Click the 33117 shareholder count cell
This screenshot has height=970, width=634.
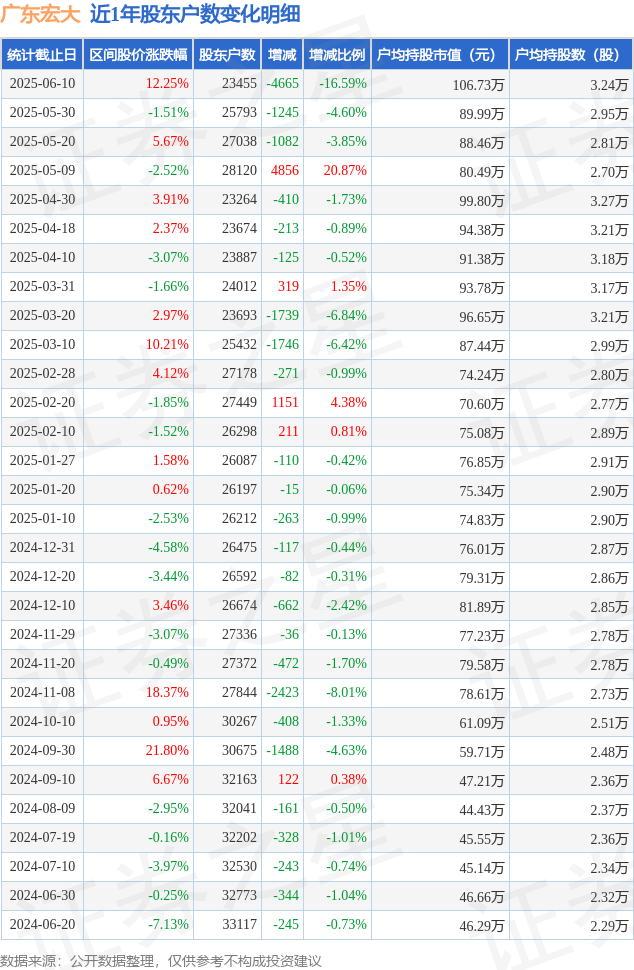pos(239,924)
